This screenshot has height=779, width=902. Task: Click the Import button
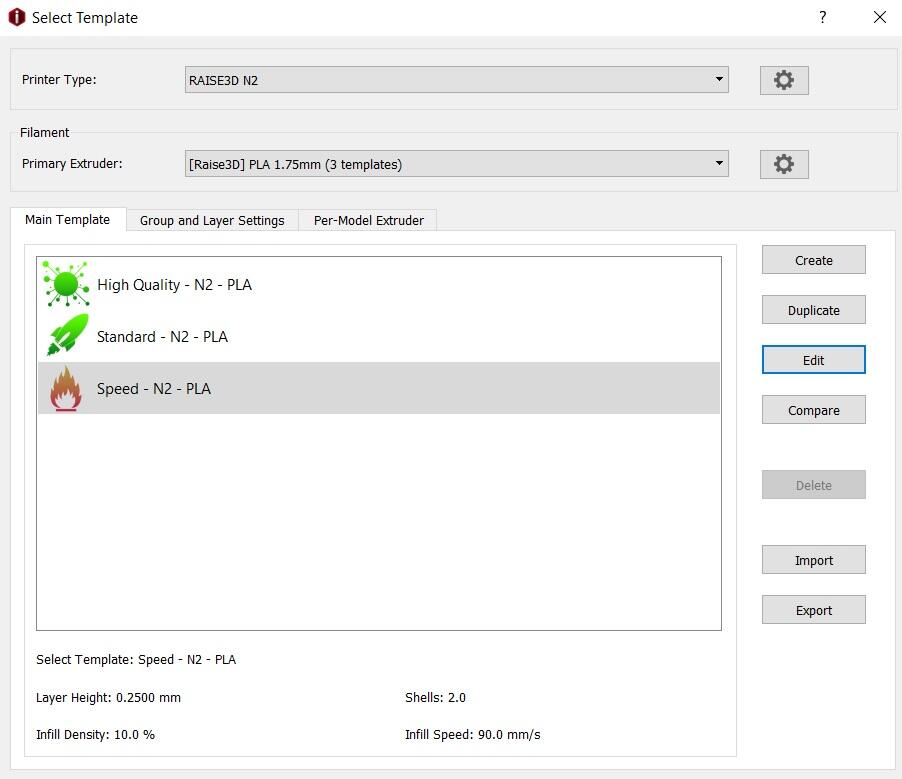(x=813, y=560)
